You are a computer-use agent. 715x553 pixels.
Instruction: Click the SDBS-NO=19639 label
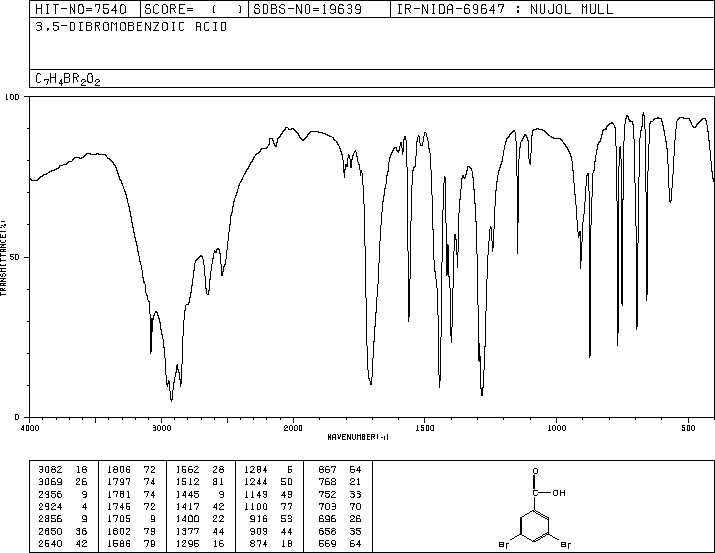pyautogui.click(x=307, y=9)
